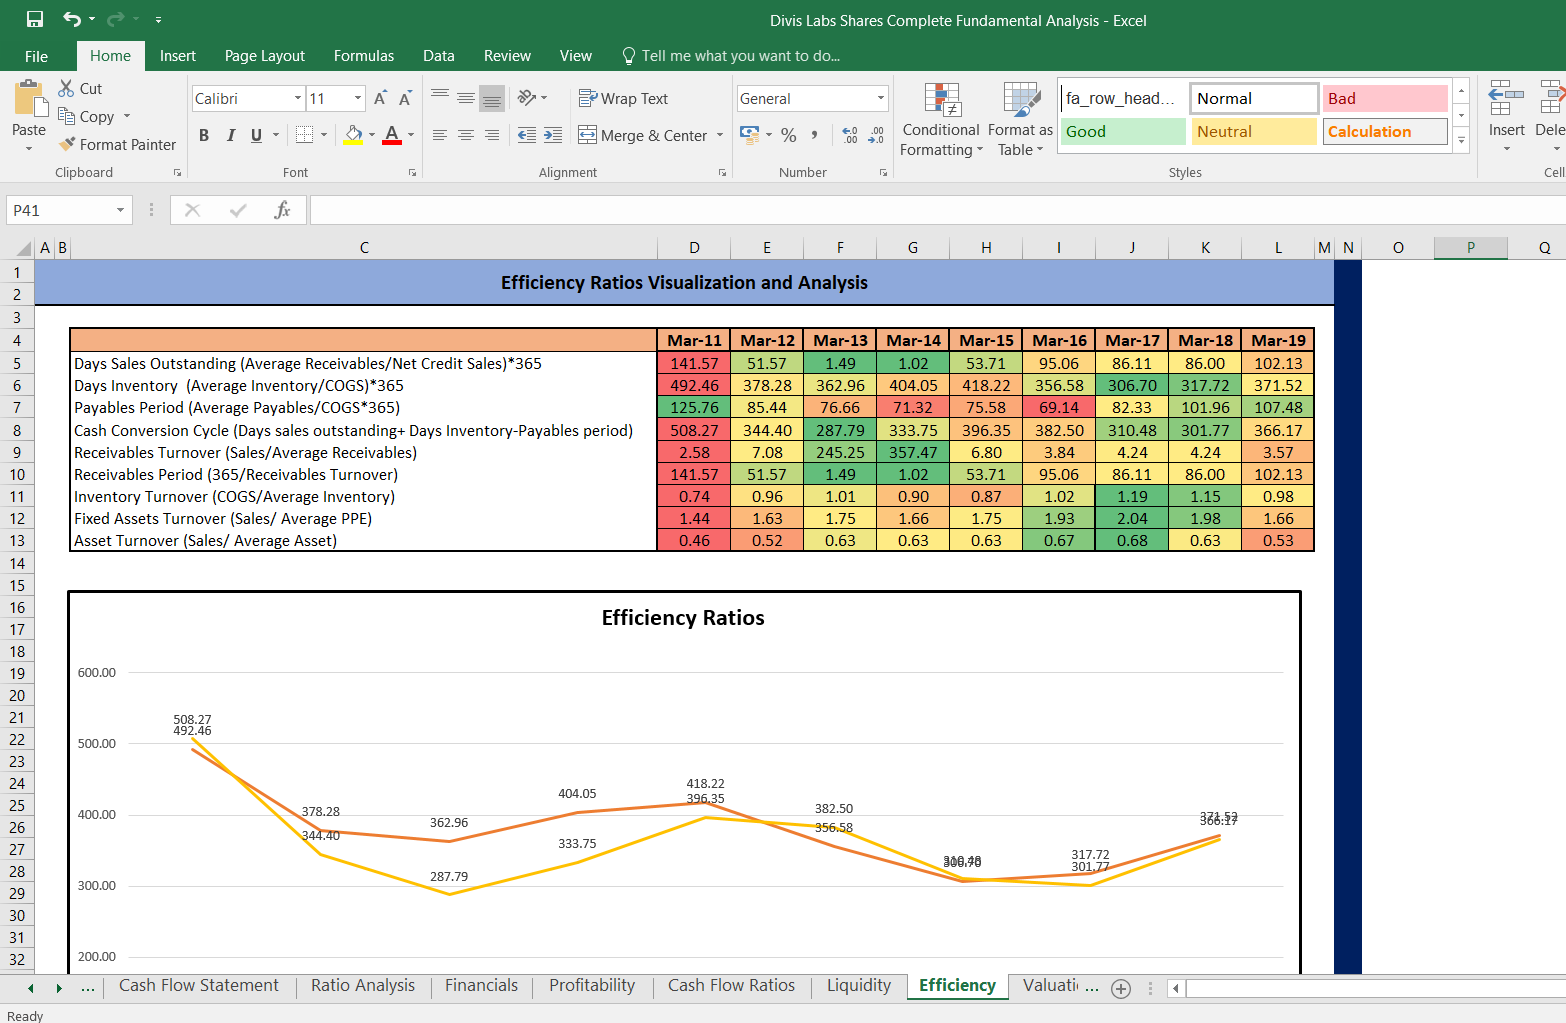
Task: Apply cell borders from the Borders icon
Action: [305, 135]
